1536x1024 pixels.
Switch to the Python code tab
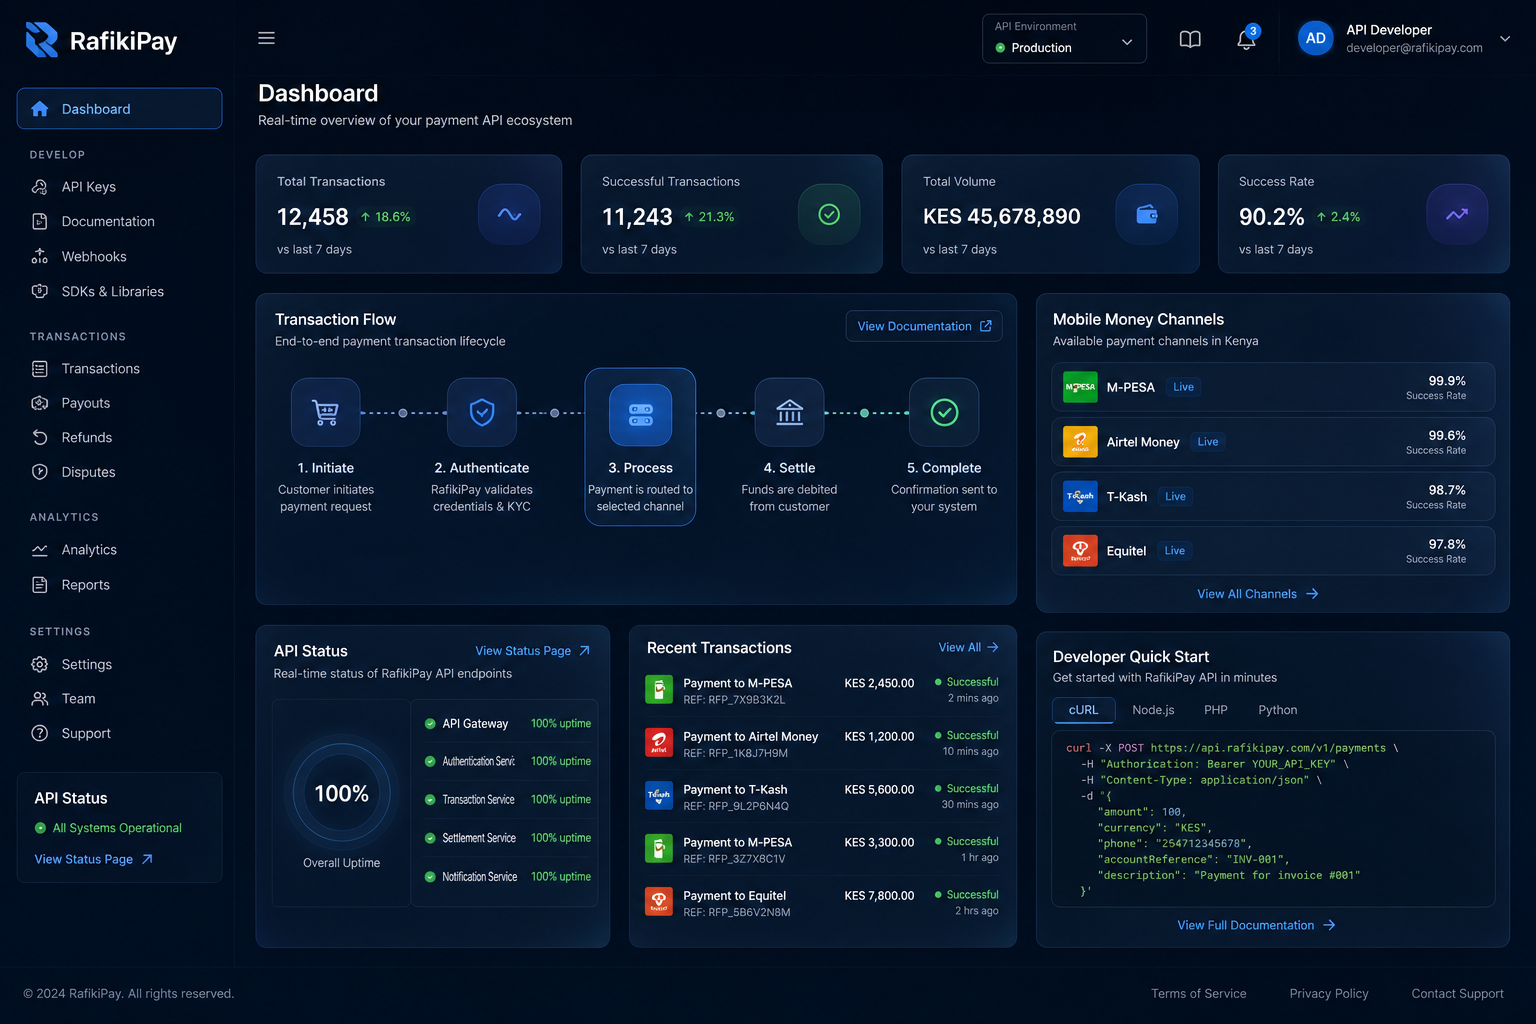[1278, 710]
